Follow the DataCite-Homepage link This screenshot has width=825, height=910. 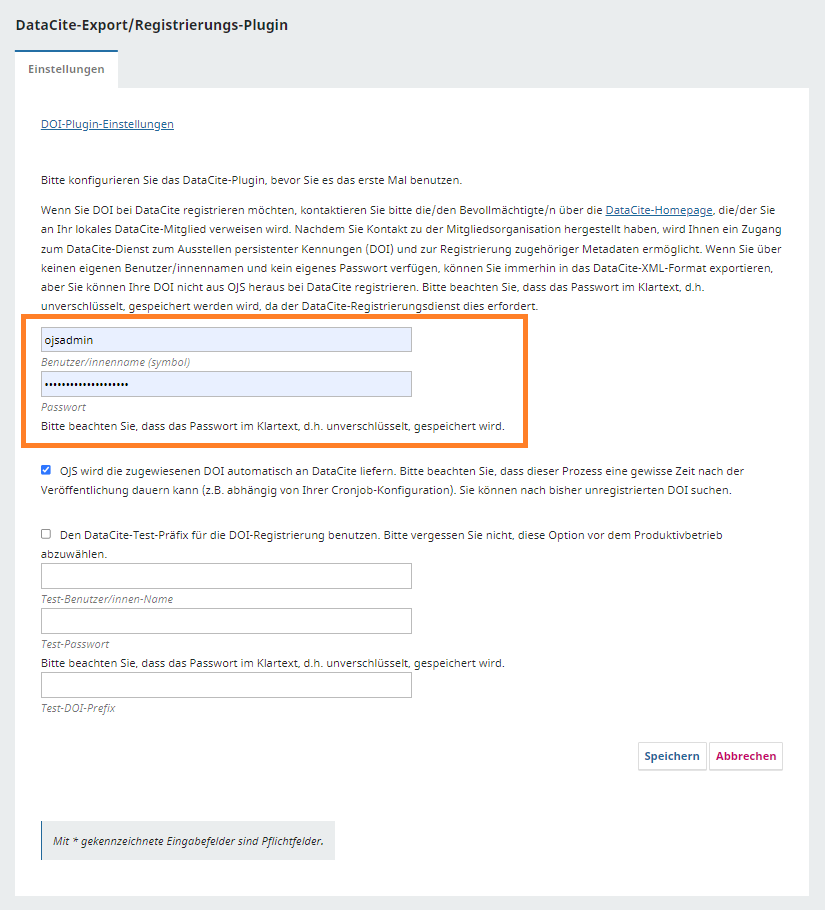pos(659,210)
